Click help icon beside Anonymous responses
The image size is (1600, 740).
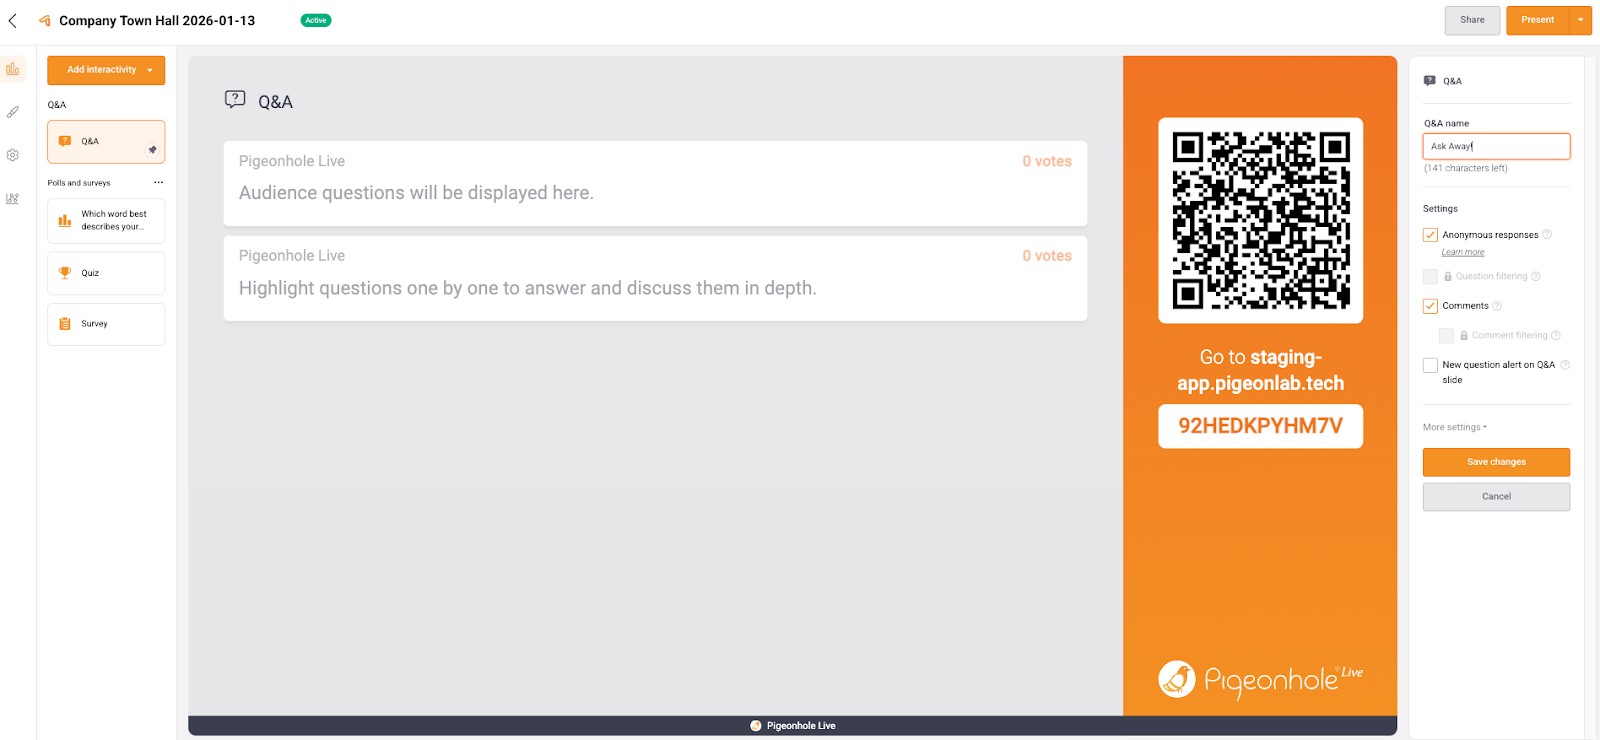[1547, 235]
